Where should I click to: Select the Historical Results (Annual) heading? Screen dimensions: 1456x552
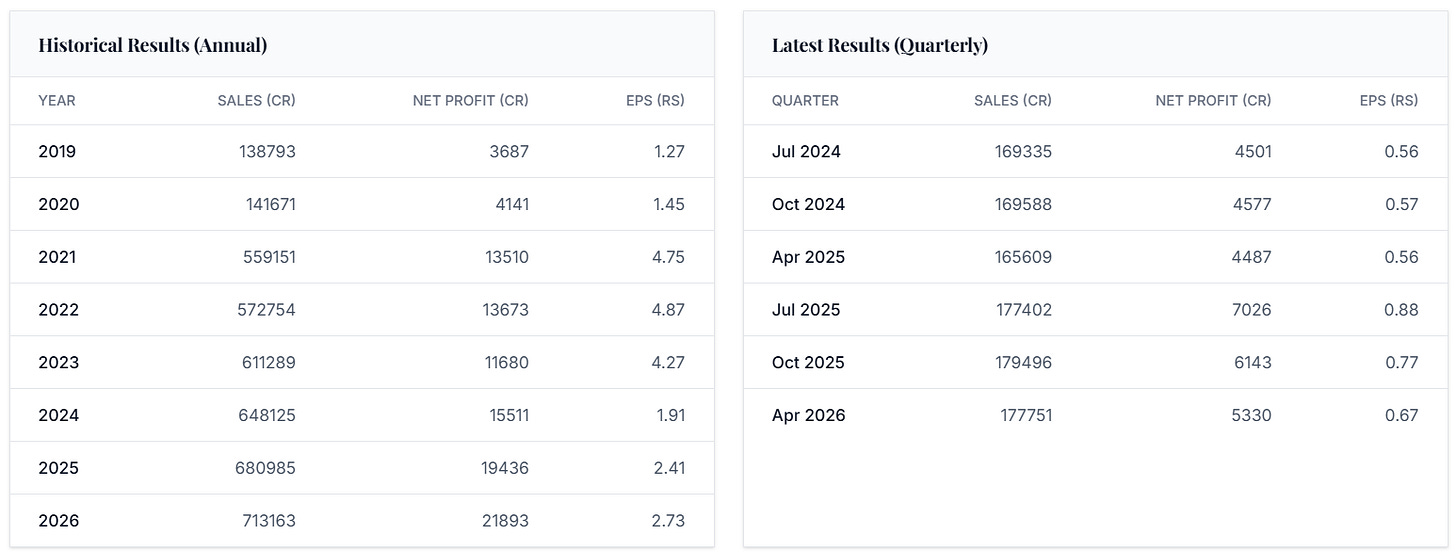pyautogui.click(x=152, y=45)
